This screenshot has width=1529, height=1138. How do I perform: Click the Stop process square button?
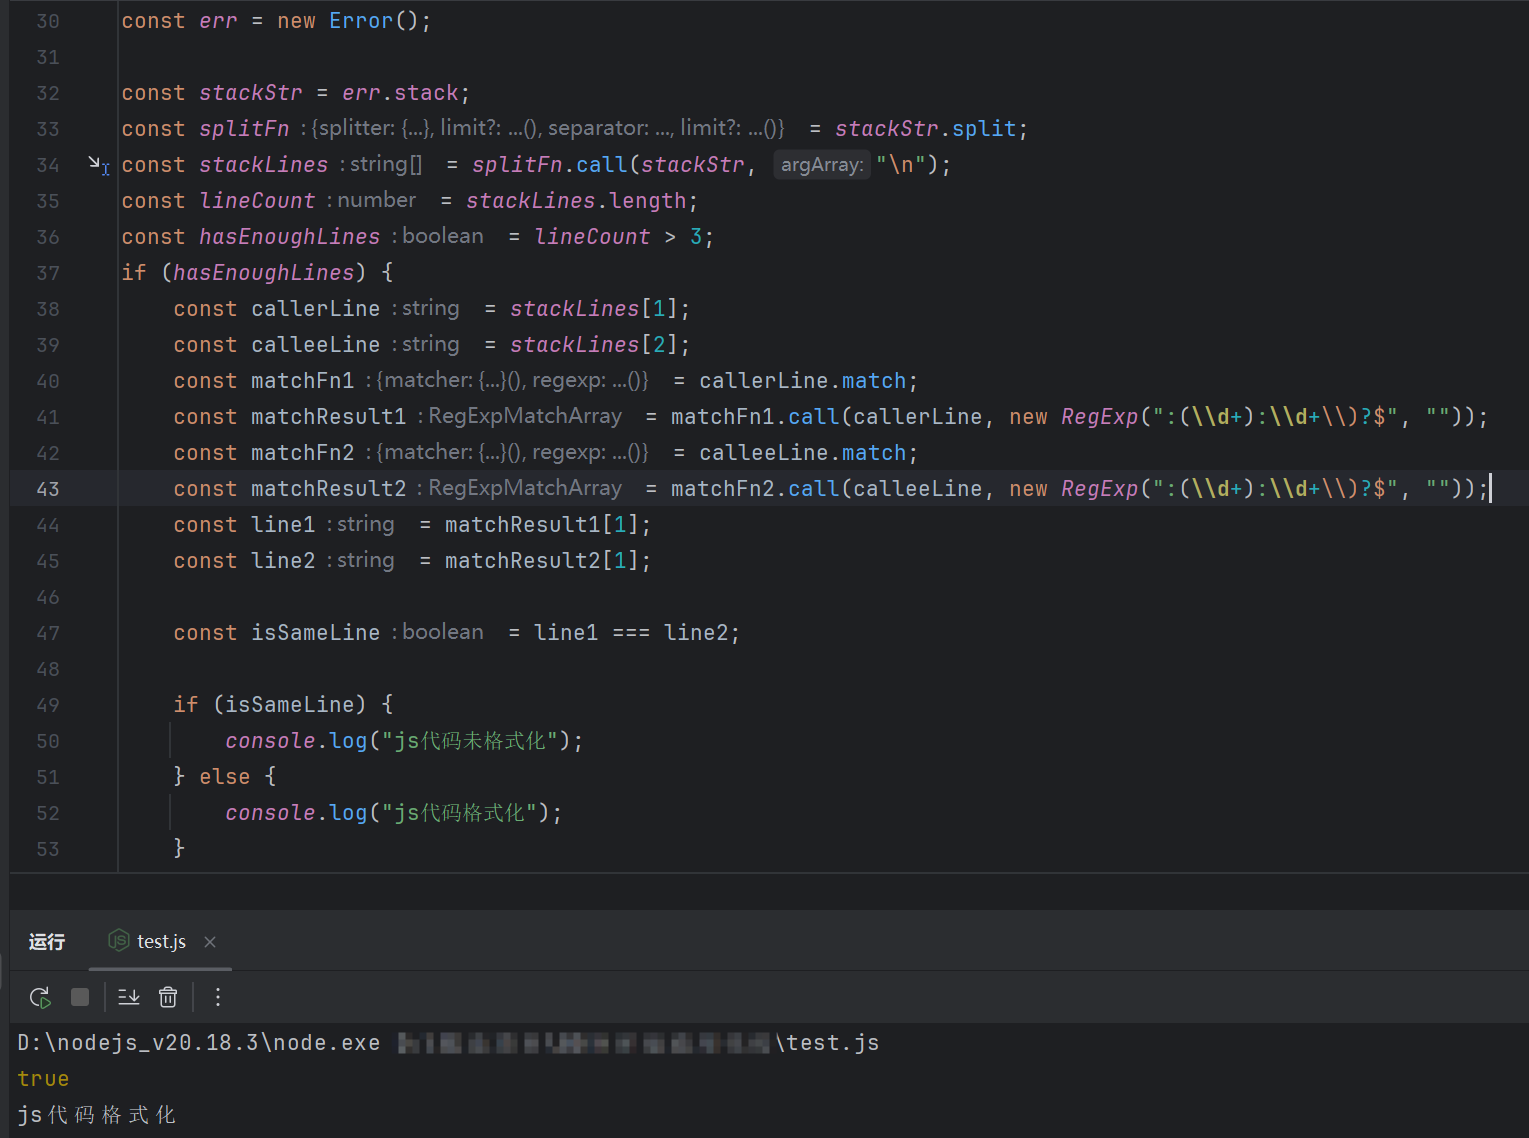[80, 997]
